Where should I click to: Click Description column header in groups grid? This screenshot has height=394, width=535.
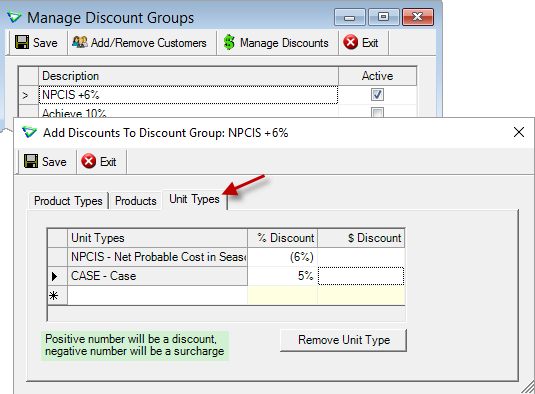188,76
